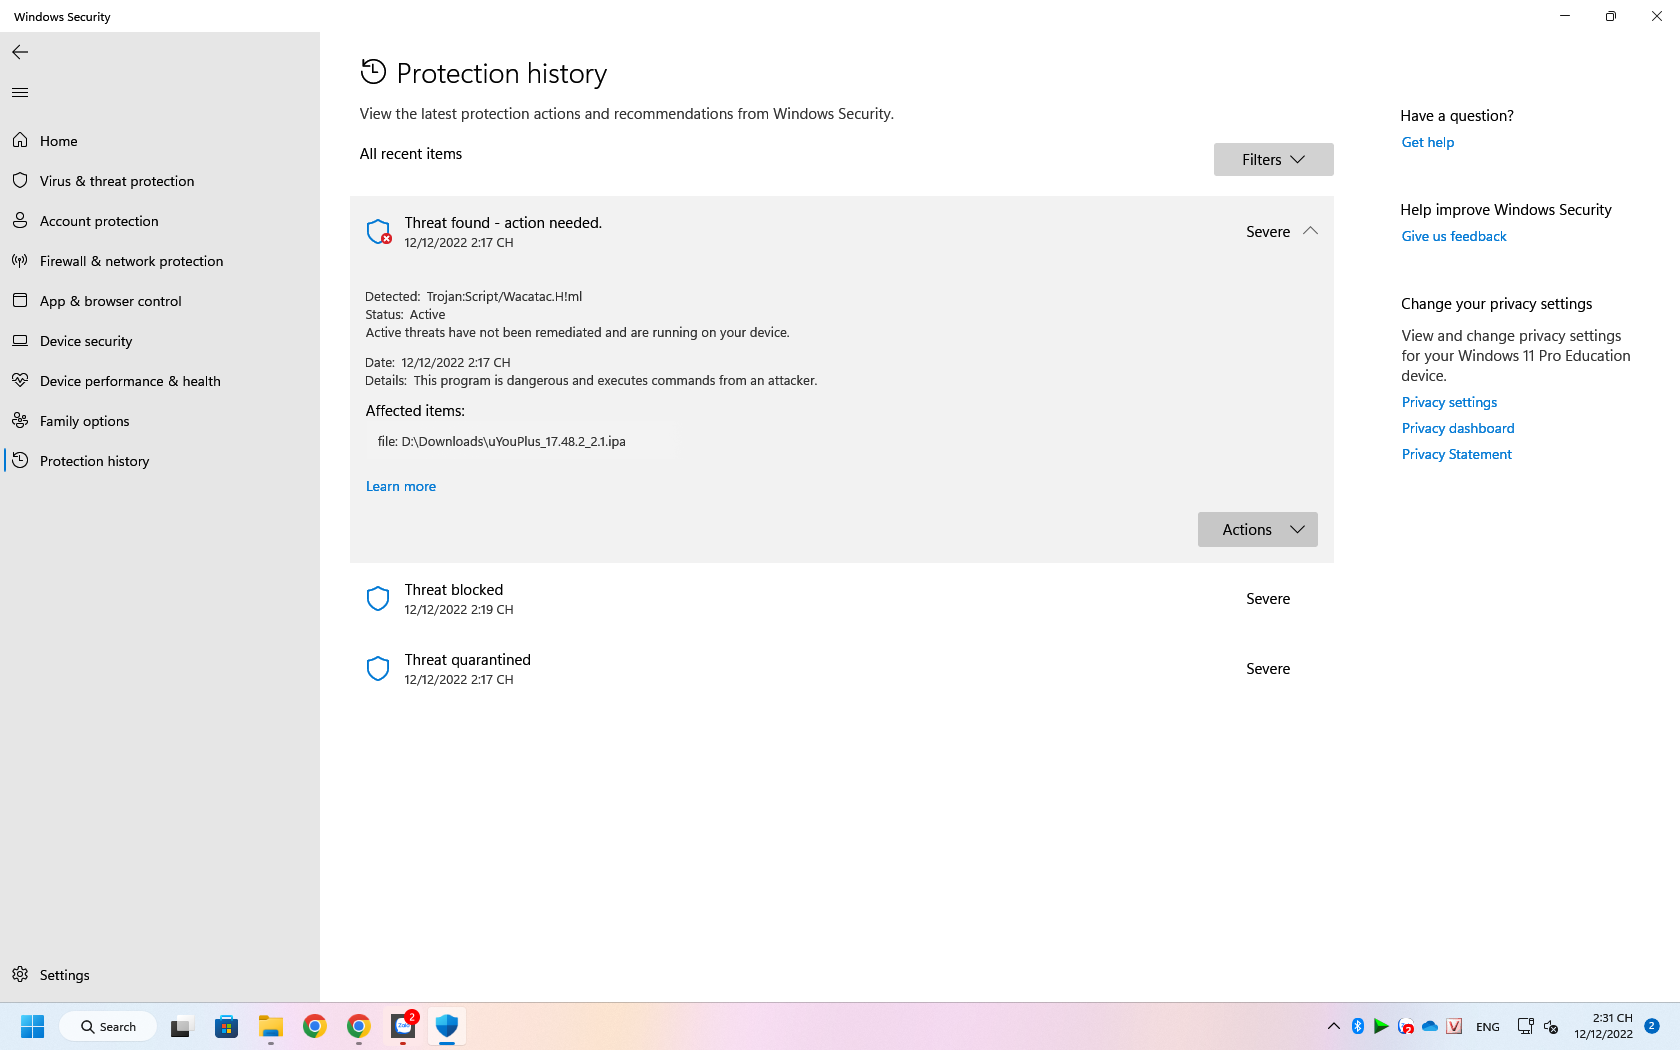Click the affected file path uYouPlus ipa
The height and width of the screenshot is (1050, 1680).
click(502, 442)
